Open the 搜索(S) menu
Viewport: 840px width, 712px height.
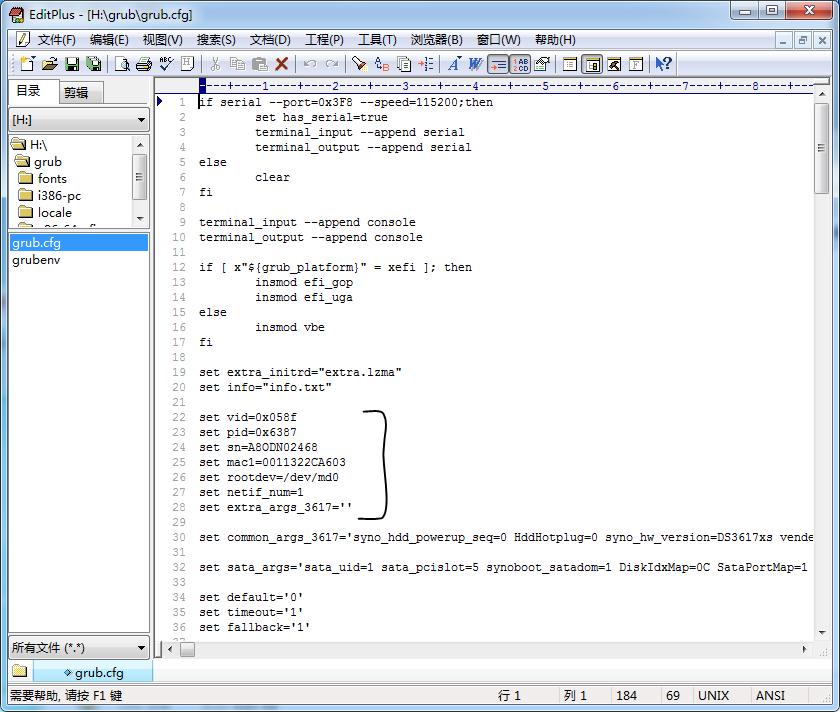(216, 40)
